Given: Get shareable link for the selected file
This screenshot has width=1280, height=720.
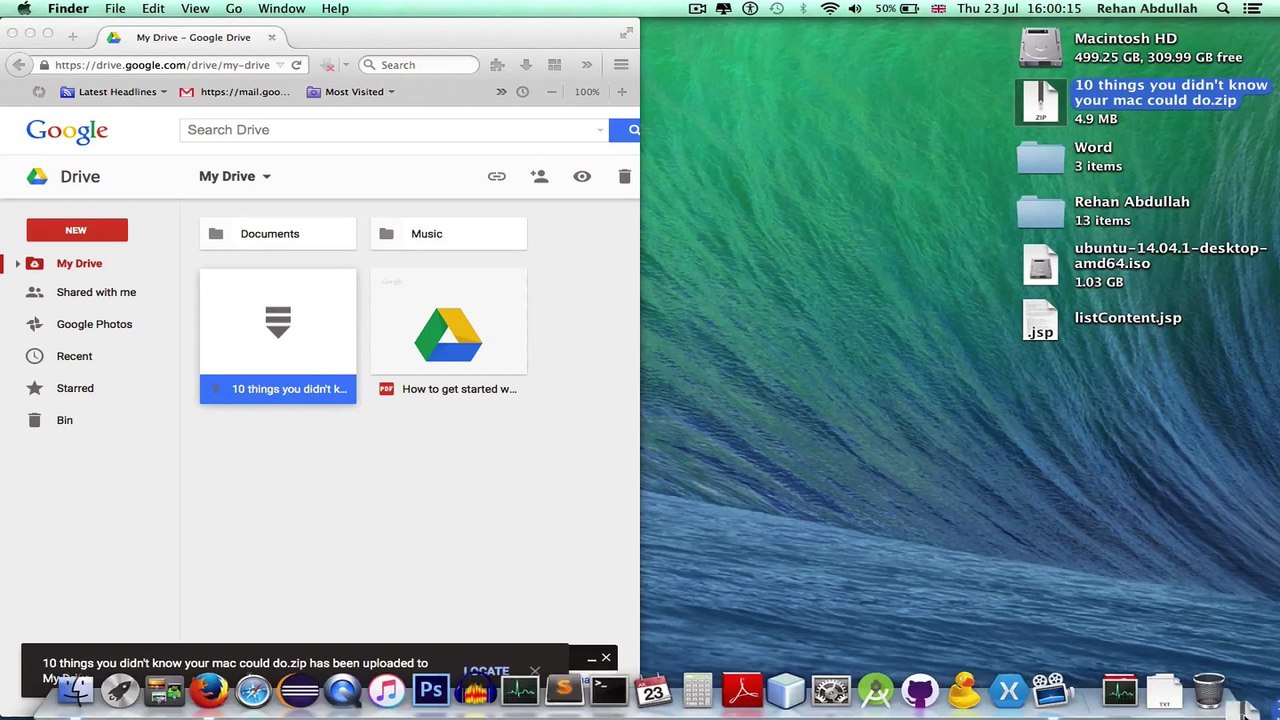Looking at the screenshot, I should (497, 176).
